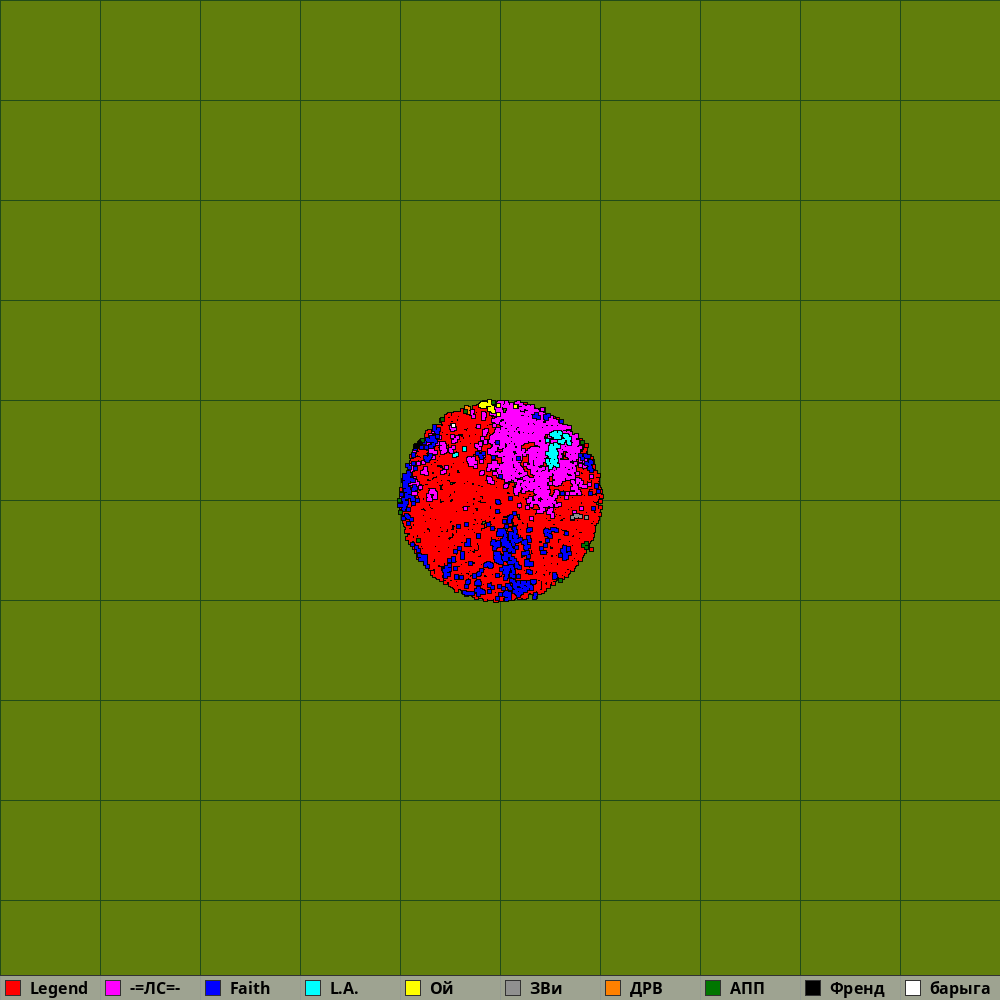Click the yellow Ой color swatch
Image resolution: width=1000 pixels, height=1000 pixels.
coord(413,988)
